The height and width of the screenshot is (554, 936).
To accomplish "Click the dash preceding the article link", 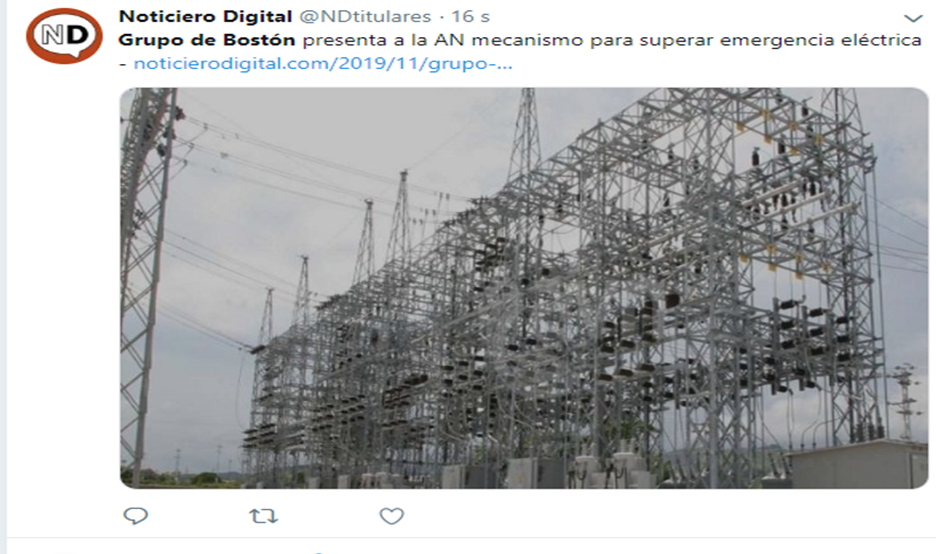I will [122, 64].
